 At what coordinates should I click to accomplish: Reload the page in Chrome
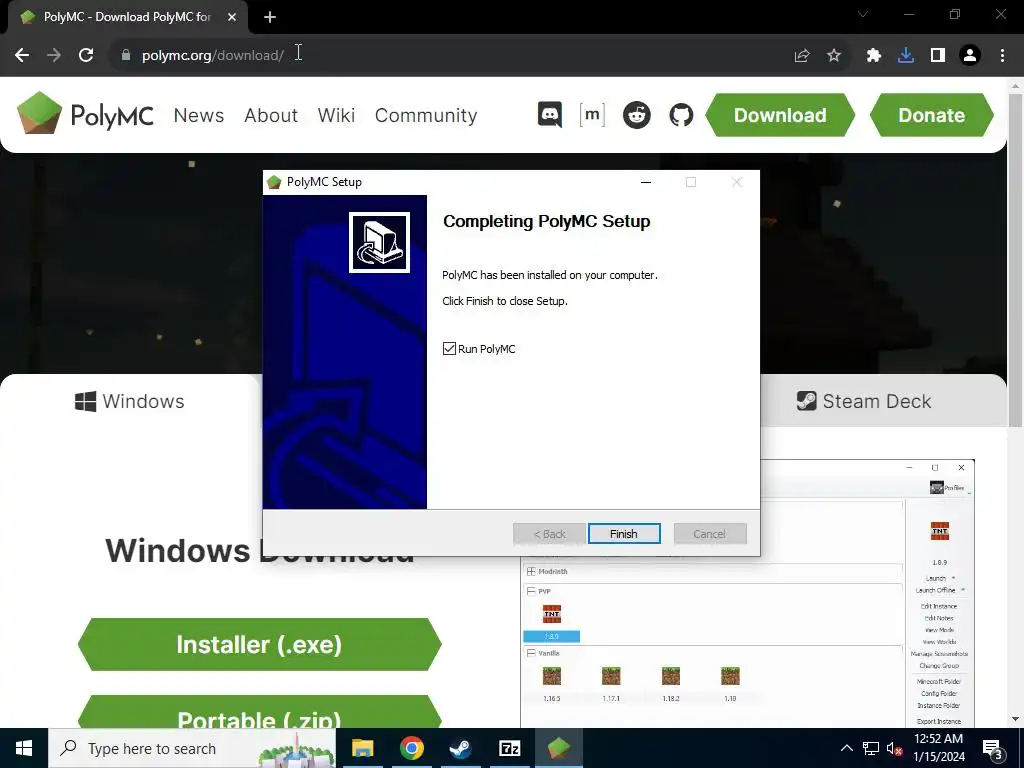pyautogui.click(x=86, y=55)
